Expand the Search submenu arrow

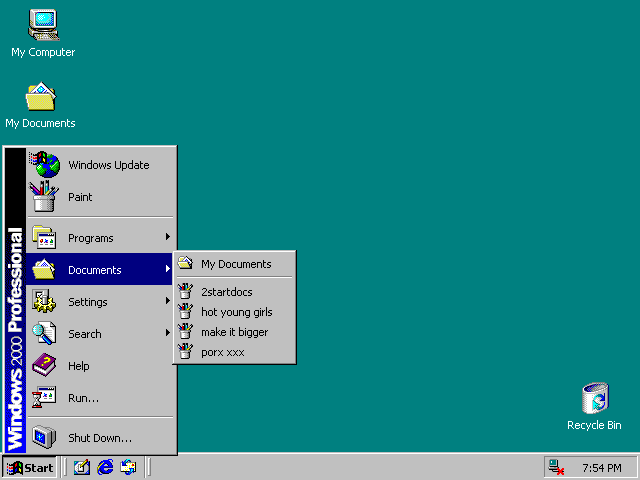point(167,333)
